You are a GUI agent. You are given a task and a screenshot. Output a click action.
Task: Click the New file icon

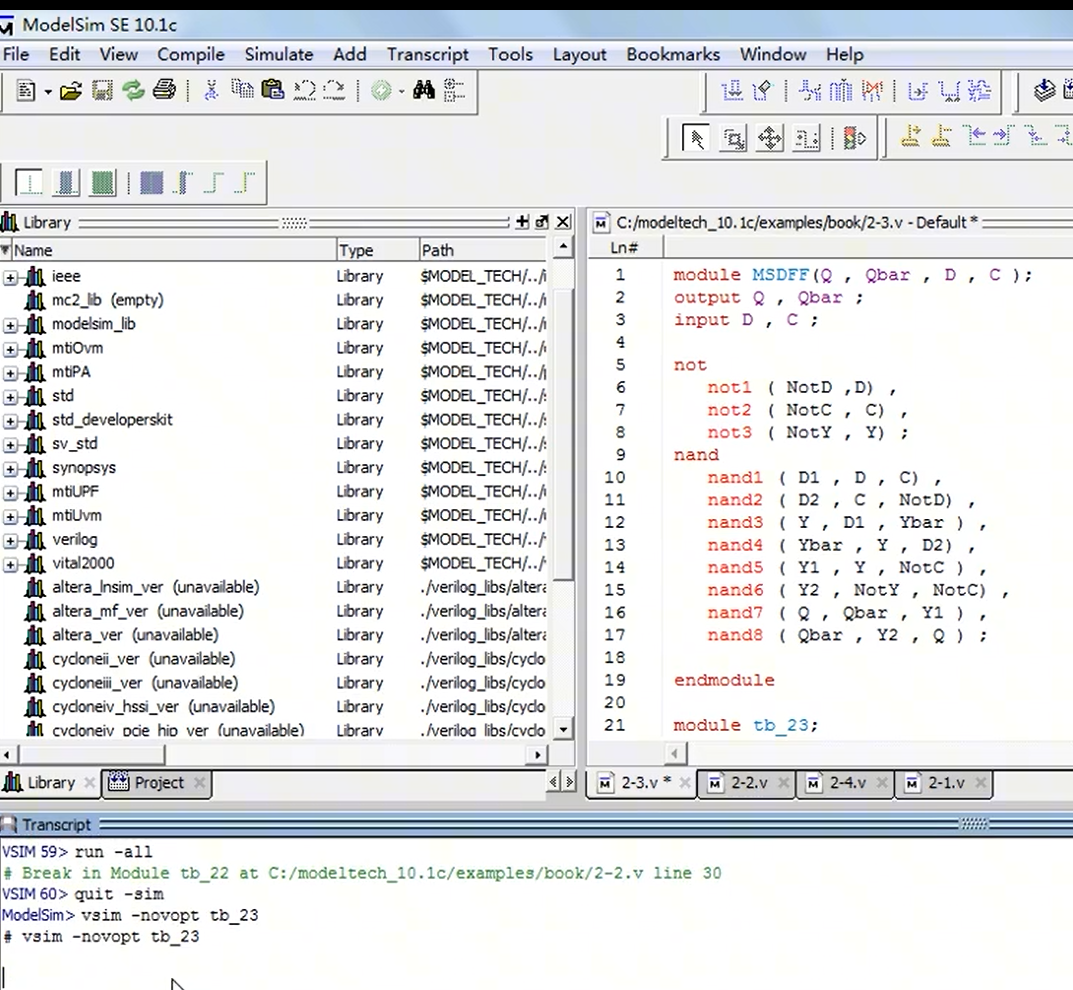26,90
